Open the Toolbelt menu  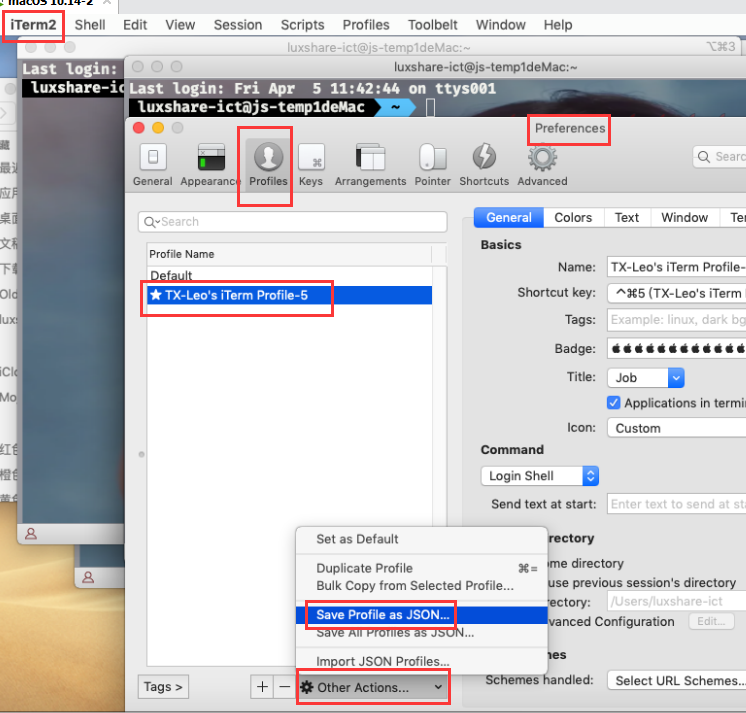[x=432, y=25]
